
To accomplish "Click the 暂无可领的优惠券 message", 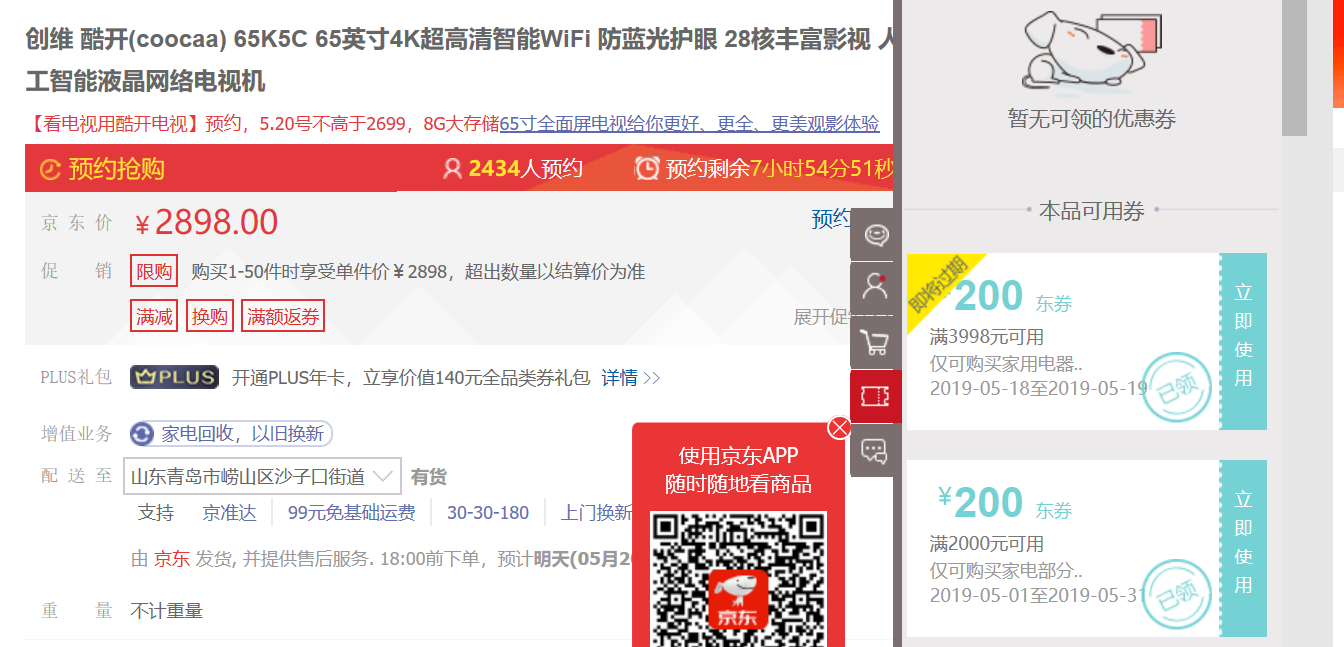I will (x=1092, y=119).
